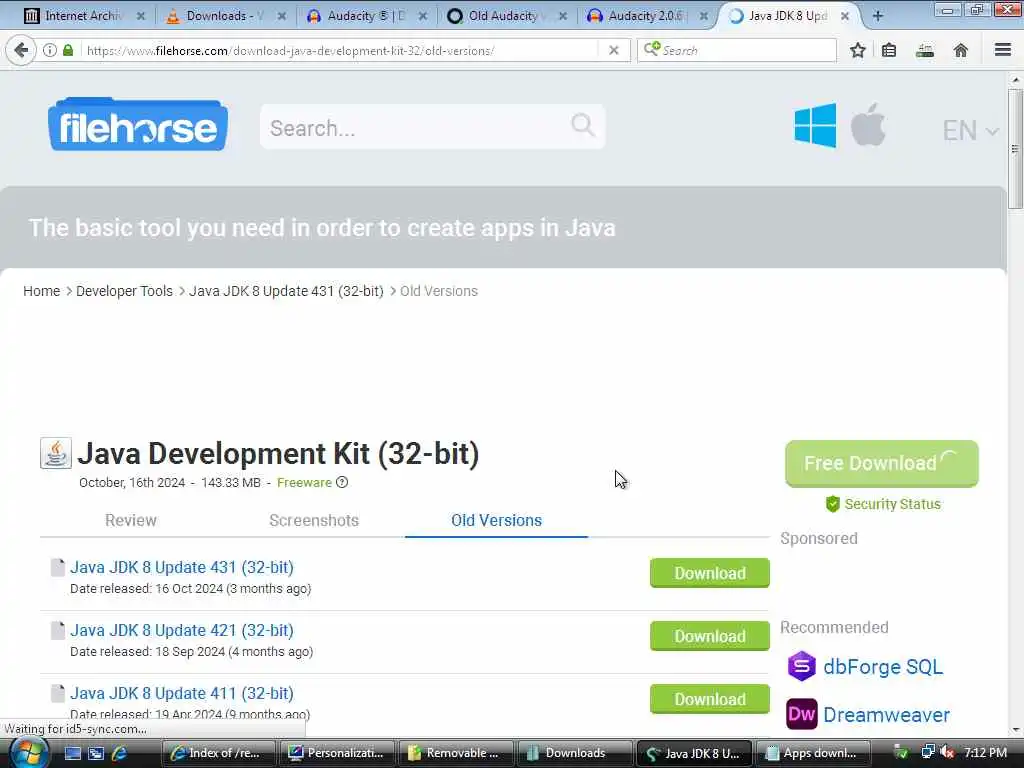Viewport: 1024px width, 768px height.
Task: Go to the browser home icon
Action: click(x=961, y=50)
